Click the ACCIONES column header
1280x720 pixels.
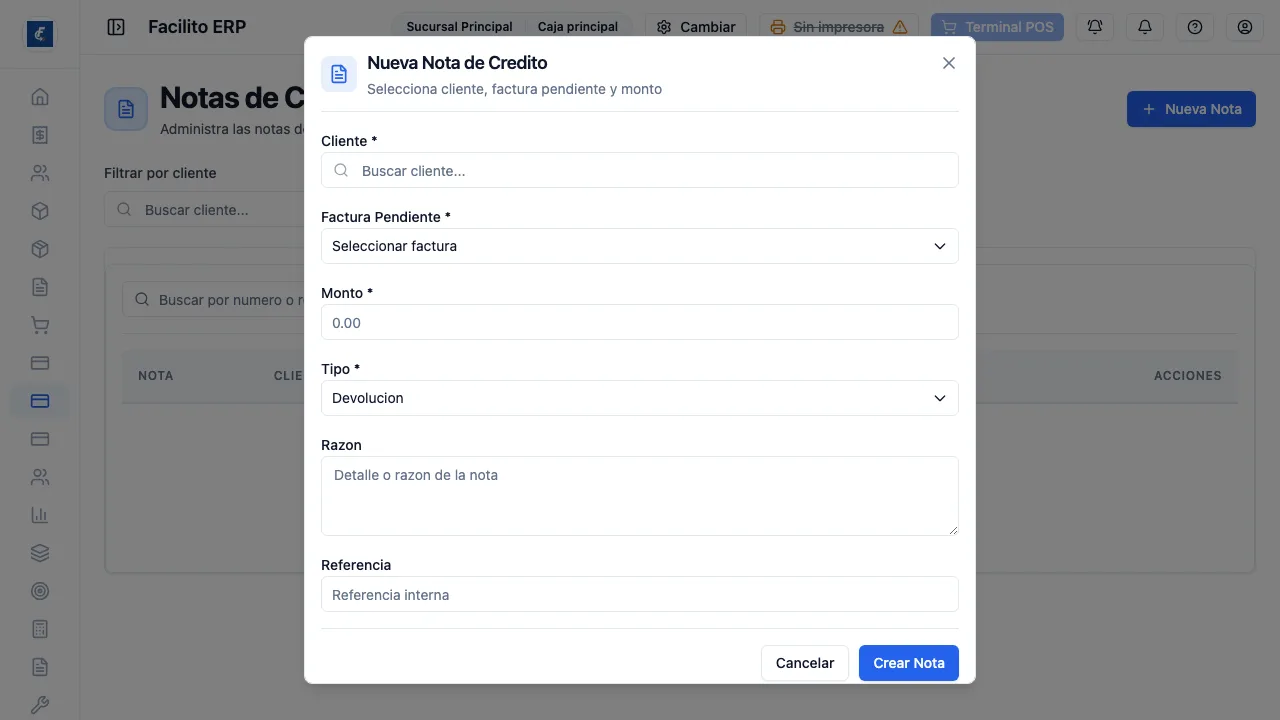coord(1188,376)
